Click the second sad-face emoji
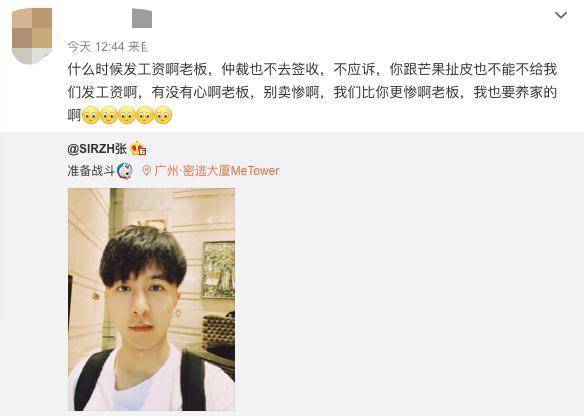 (109, 115)
